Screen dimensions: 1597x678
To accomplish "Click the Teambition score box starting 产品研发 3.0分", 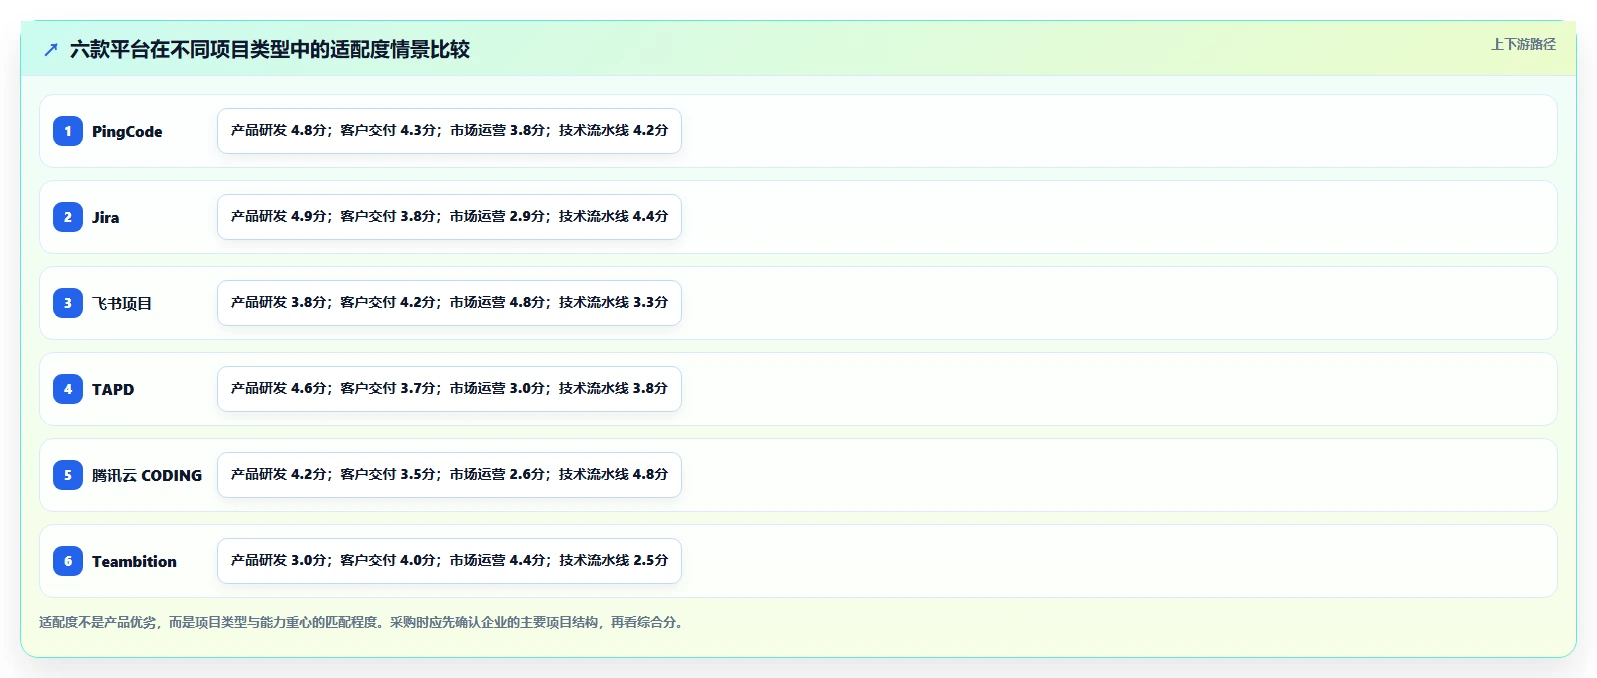I will tap(449, 561).
